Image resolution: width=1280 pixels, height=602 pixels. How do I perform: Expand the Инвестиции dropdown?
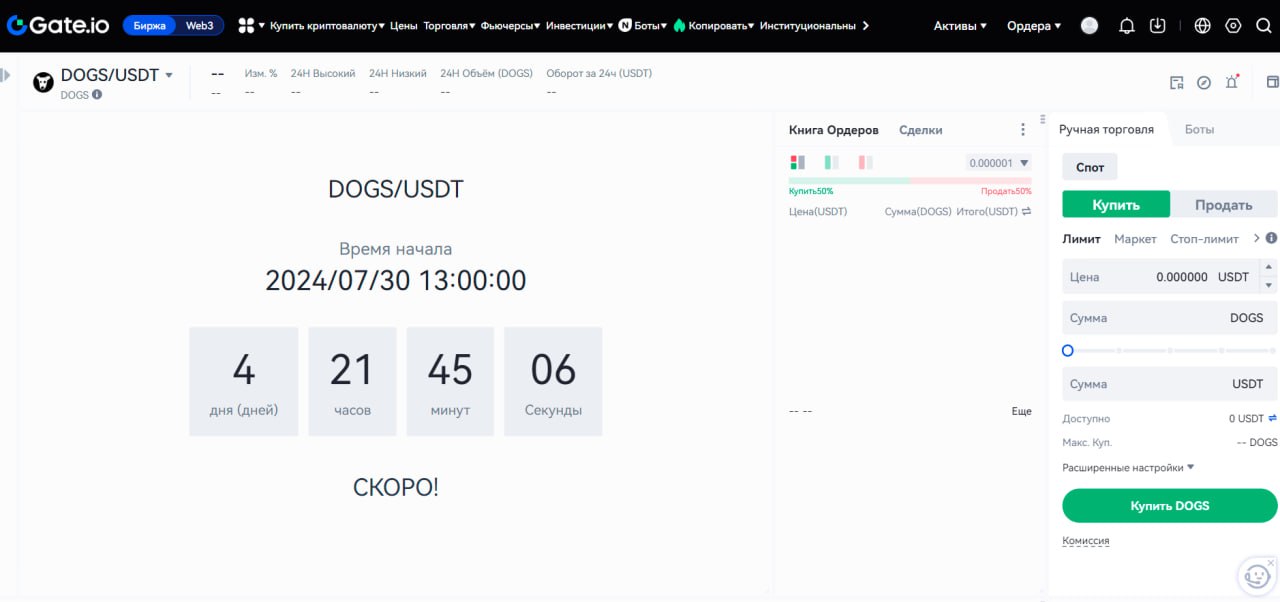coord(580,26)
